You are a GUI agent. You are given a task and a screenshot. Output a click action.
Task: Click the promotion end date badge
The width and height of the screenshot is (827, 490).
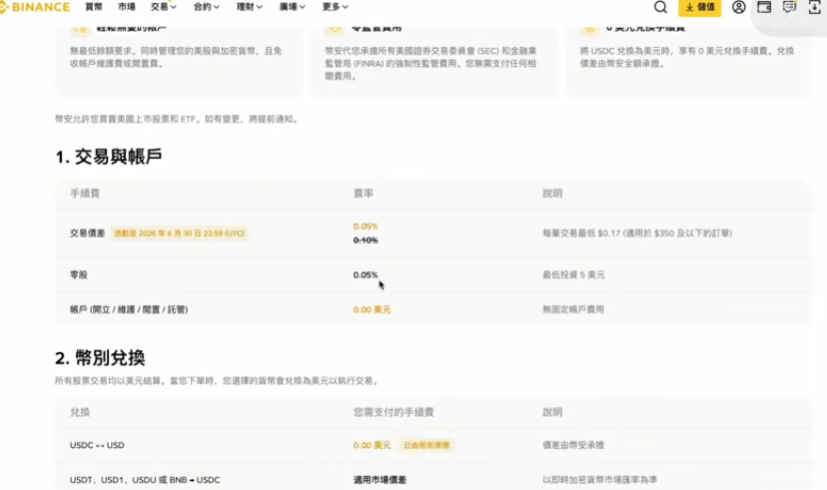tap(179, 233)
